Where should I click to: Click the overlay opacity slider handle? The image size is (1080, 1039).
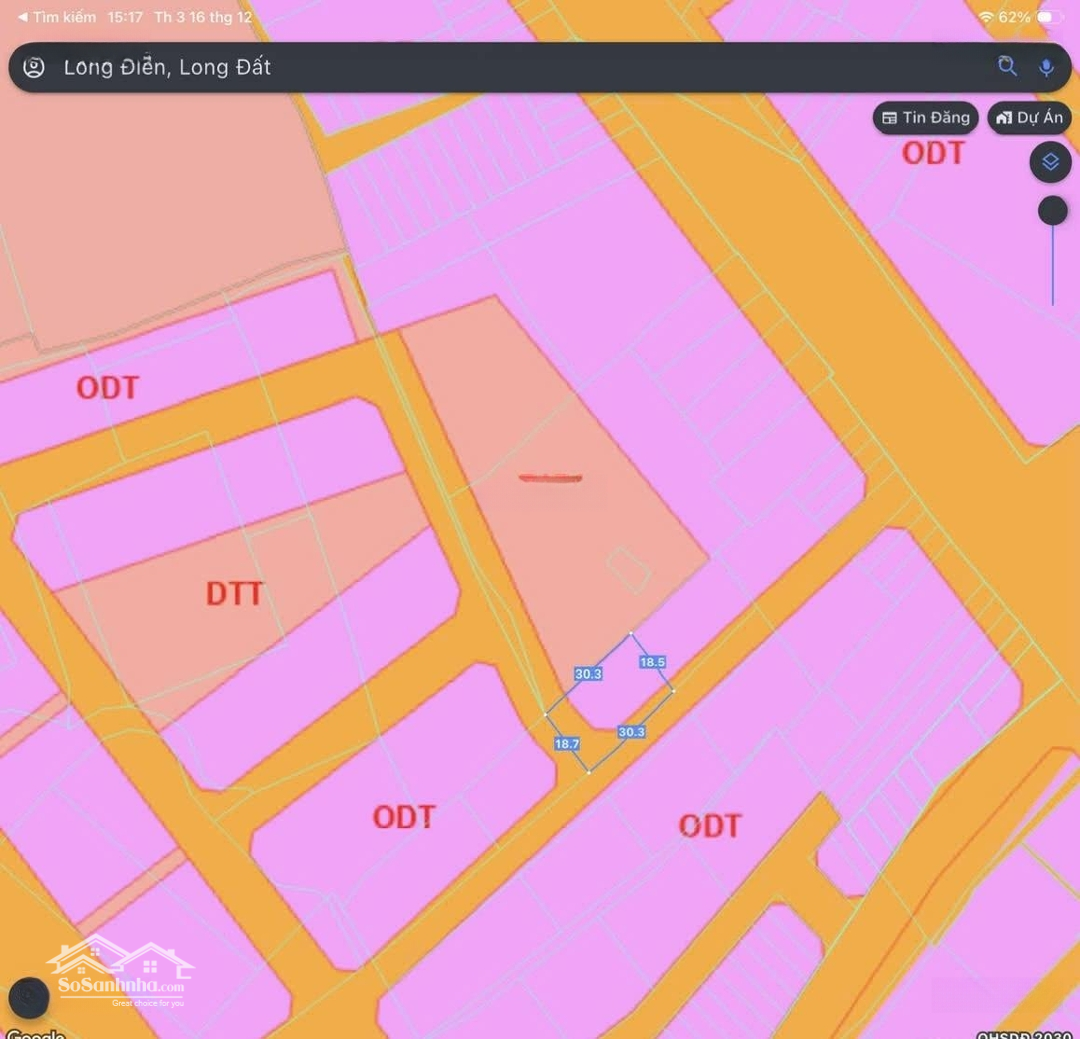[x=1052, y=211]
